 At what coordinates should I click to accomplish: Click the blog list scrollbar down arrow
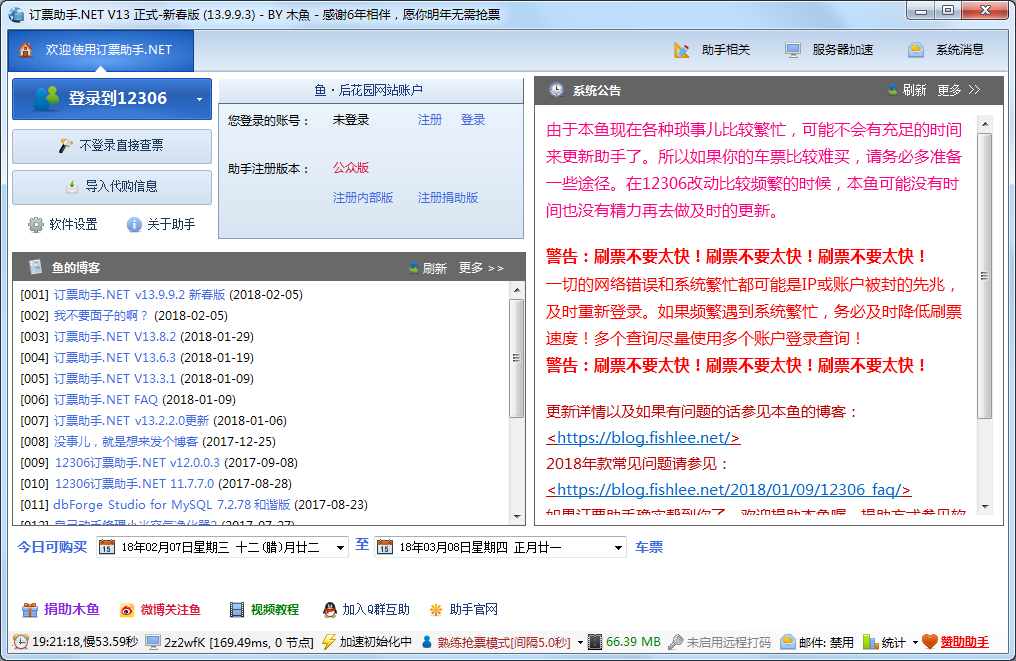coord(516,516)
